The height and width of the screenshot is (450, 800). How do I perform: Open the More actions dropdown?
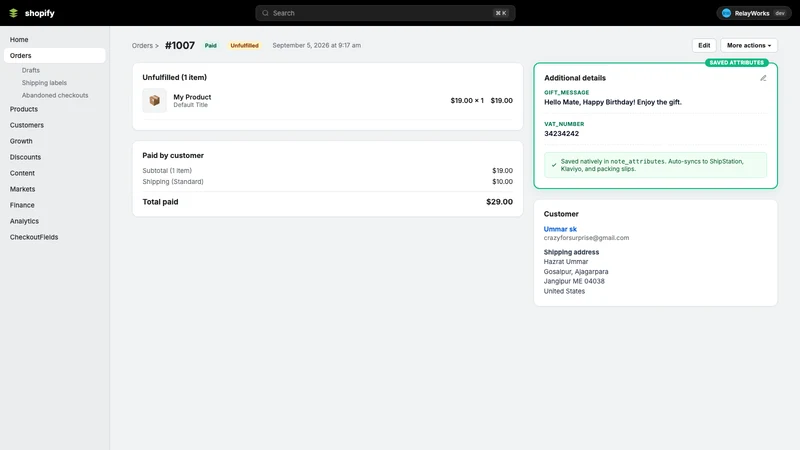pos(748,45)
